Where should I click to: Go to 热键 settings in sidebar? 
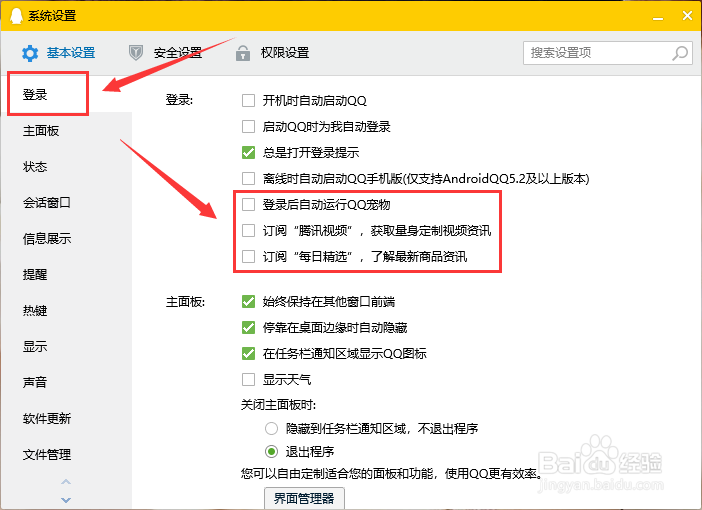pos(35,310)
